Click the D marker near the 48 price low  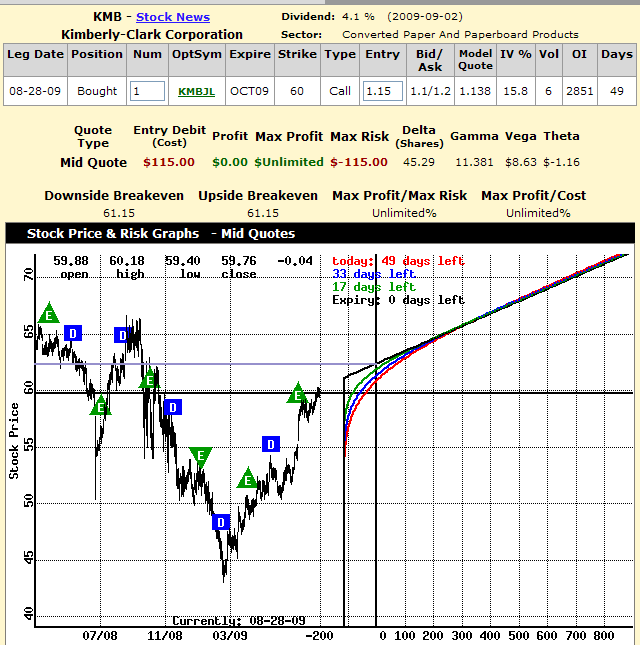[221, 522]
